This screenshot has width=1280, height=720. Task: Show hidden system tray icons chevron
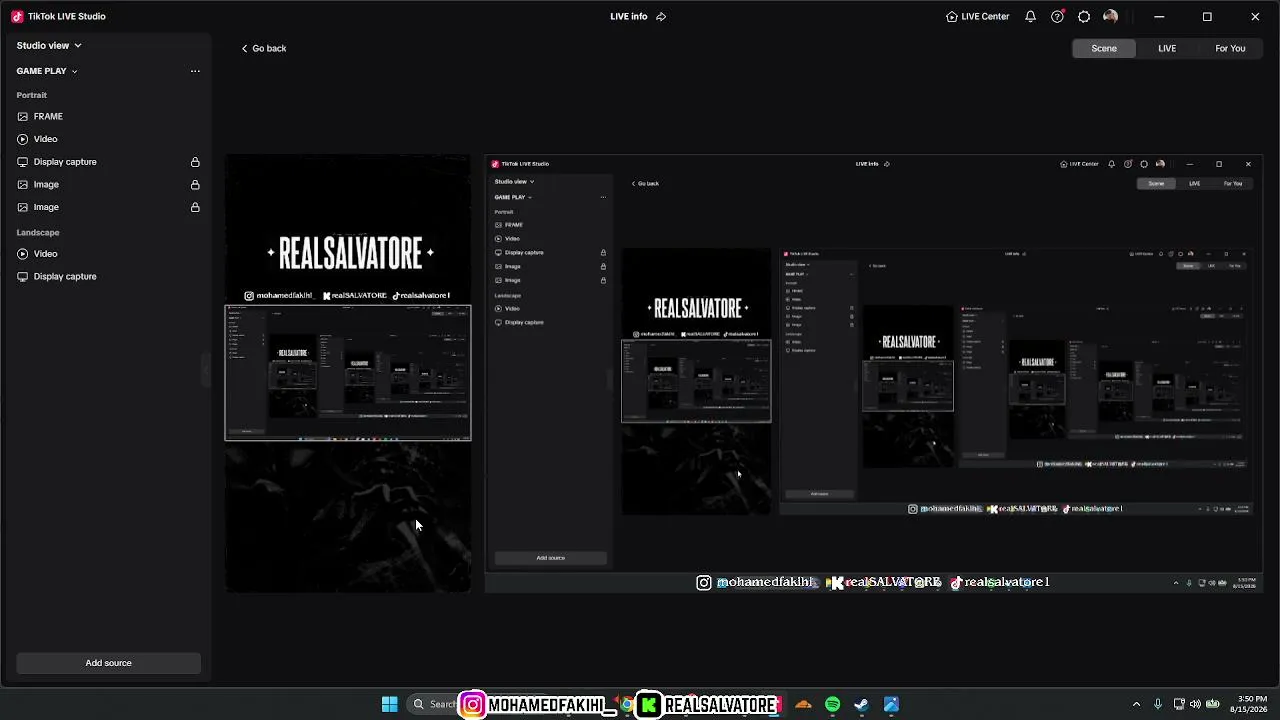coord(1136,704)
